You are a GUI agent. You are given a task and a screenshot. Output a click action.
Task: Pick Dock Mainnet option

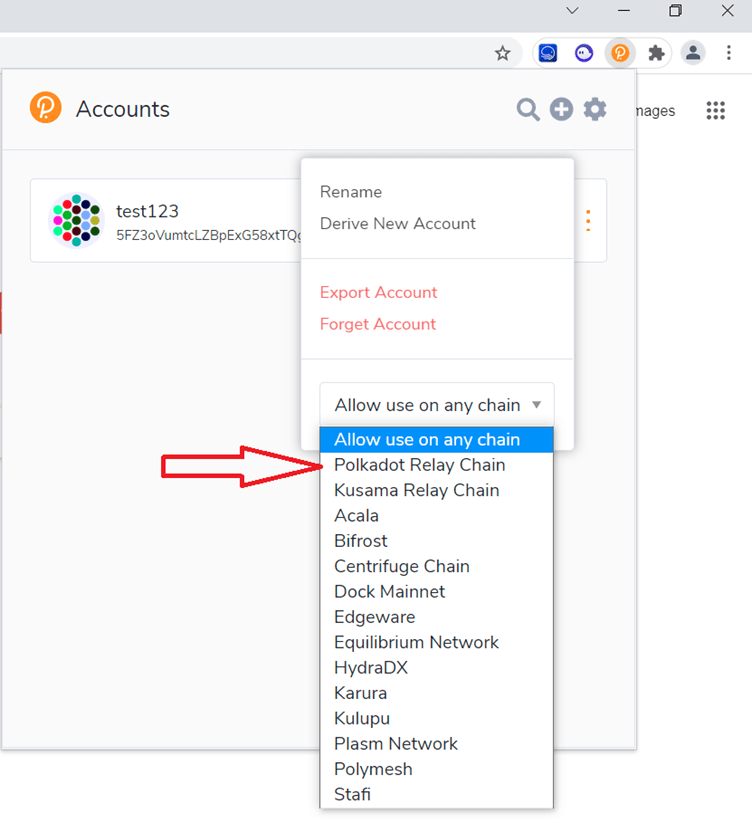click(x=437, y=592)
